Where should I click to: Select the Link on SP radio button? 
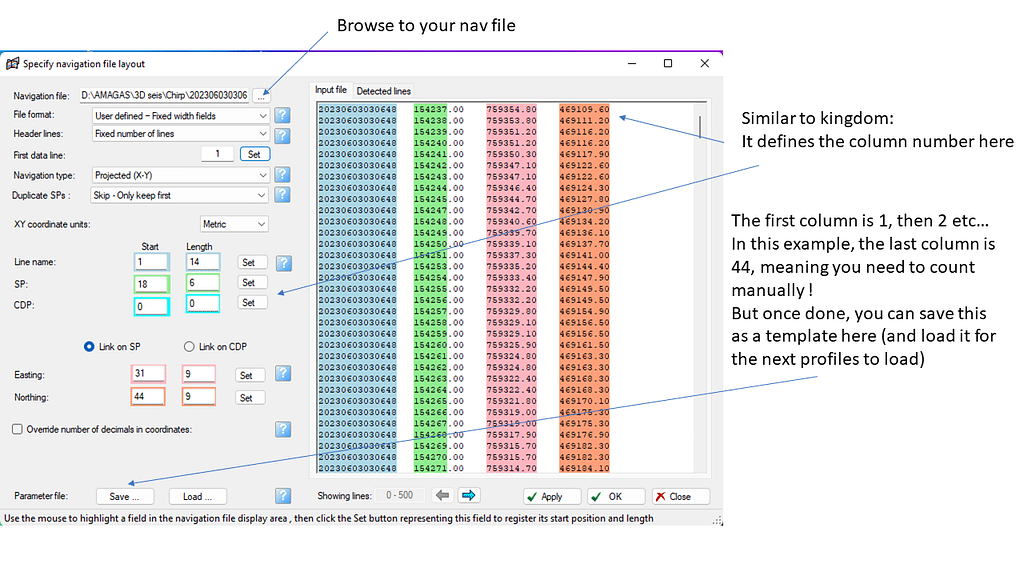tap(89, 347)
